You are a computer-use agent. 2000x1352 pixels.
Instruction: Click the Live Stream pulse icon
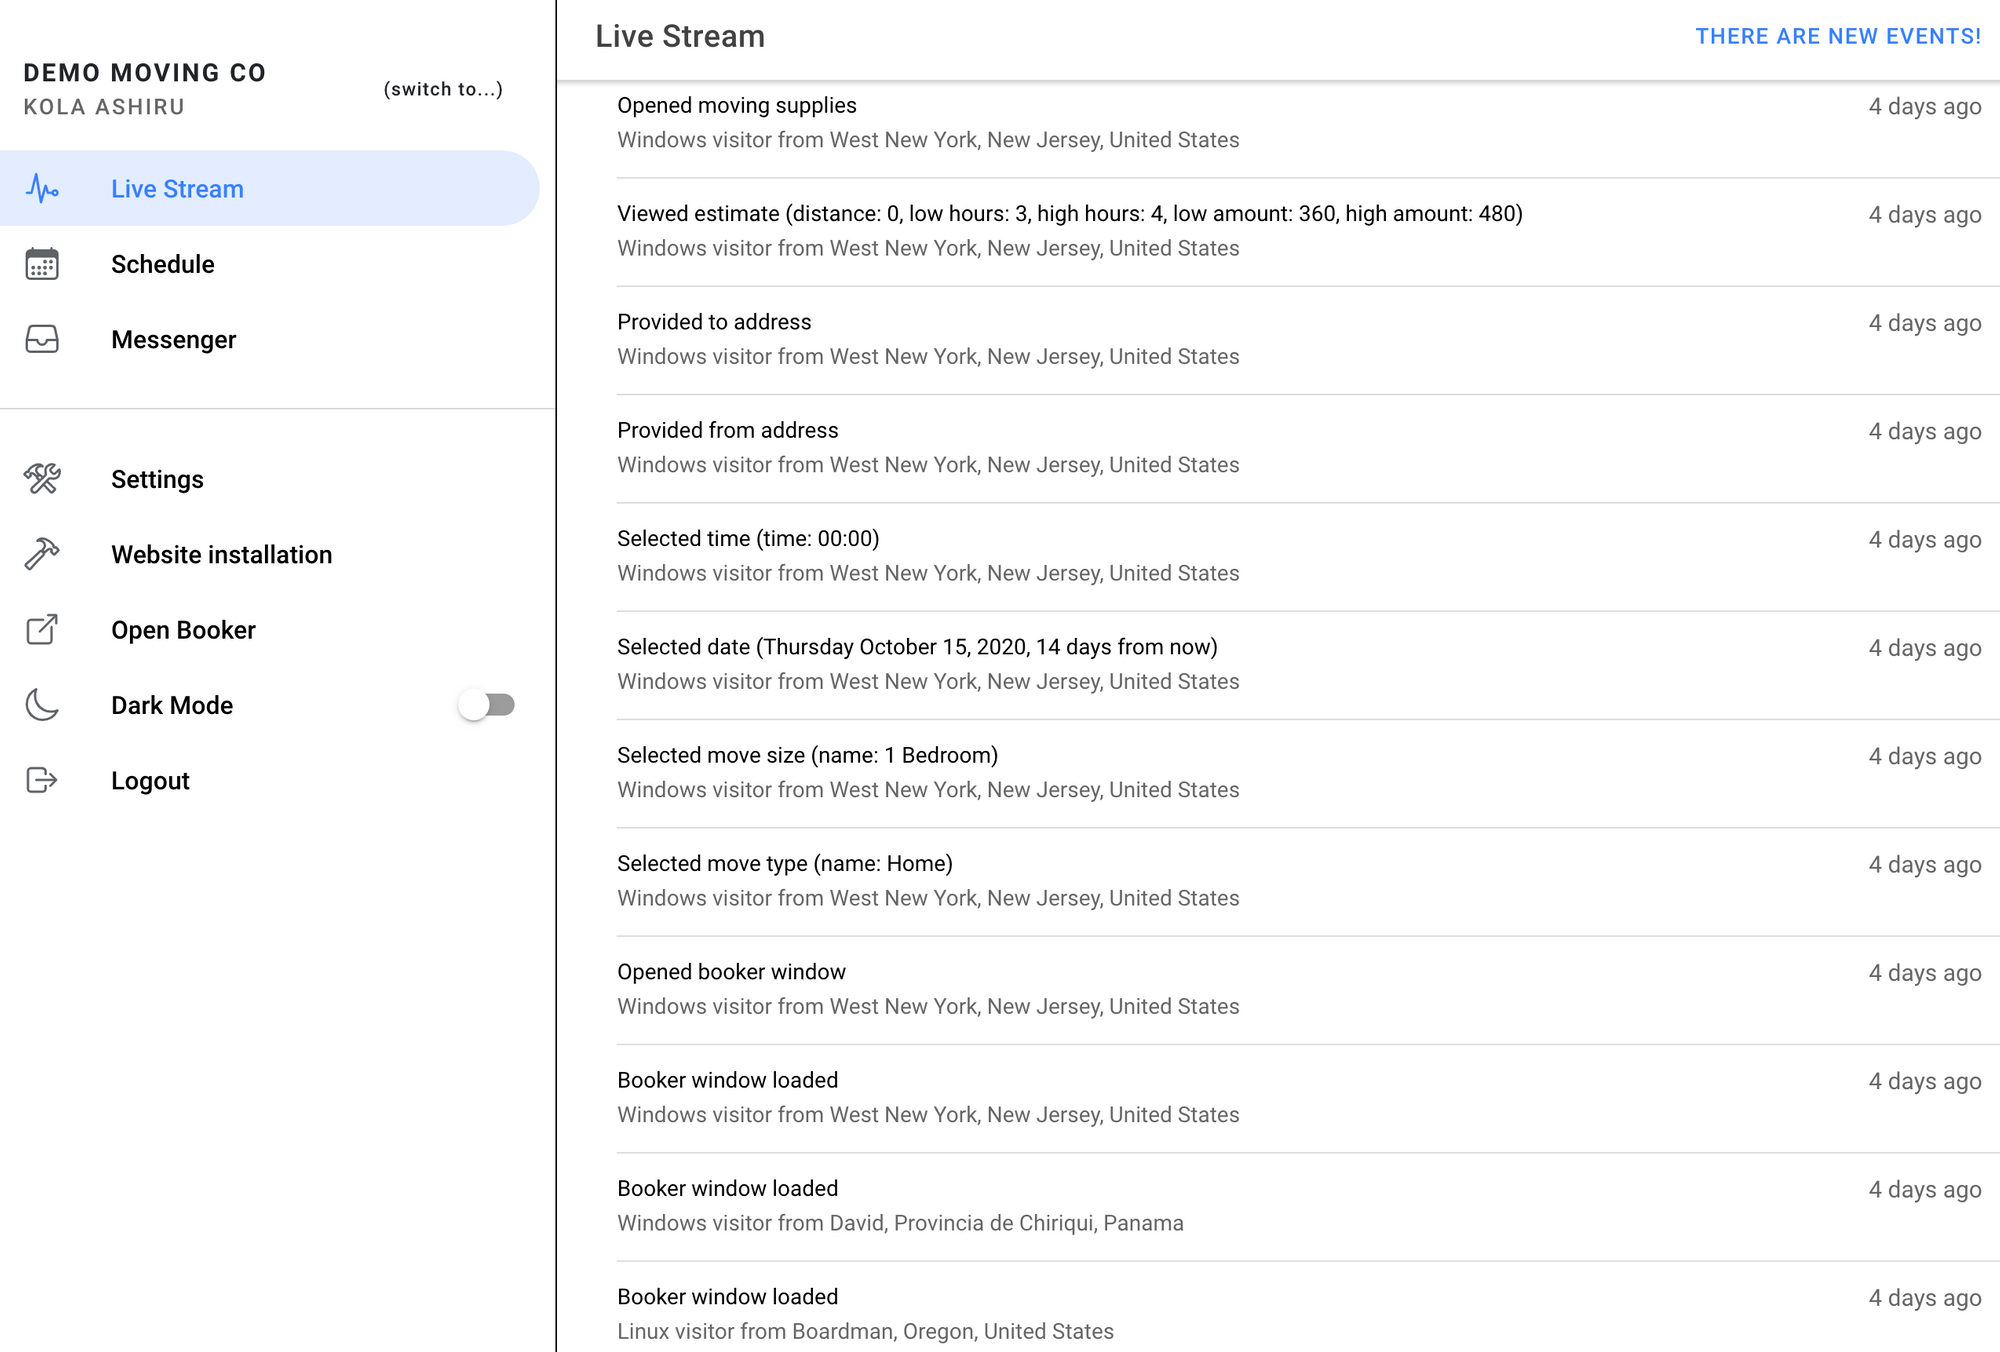click(42, 188)
